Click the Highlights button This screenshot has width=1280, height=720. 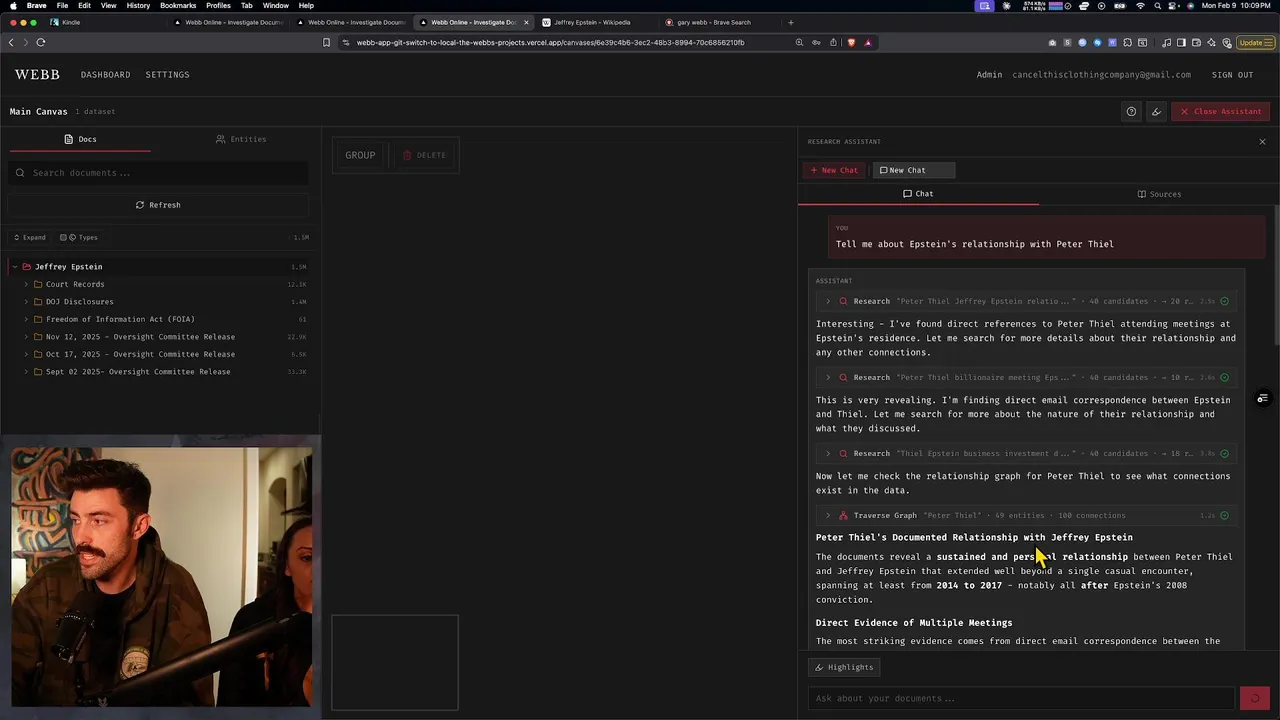[845, 667]
